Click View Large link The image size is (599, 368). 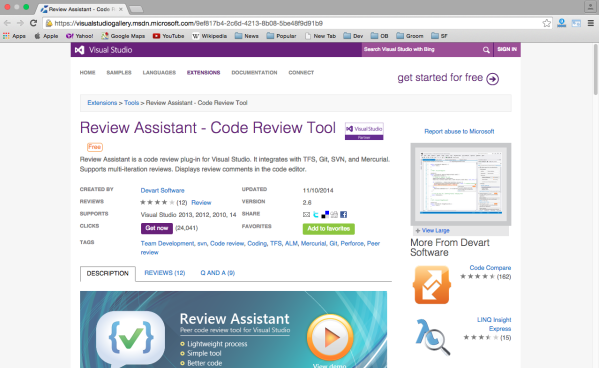[x=435, y=230]
